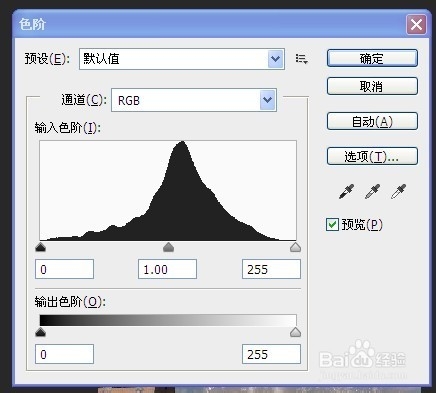Click the output levels gradient bar
Screen dimensions: 436x393
pos(168,320)
